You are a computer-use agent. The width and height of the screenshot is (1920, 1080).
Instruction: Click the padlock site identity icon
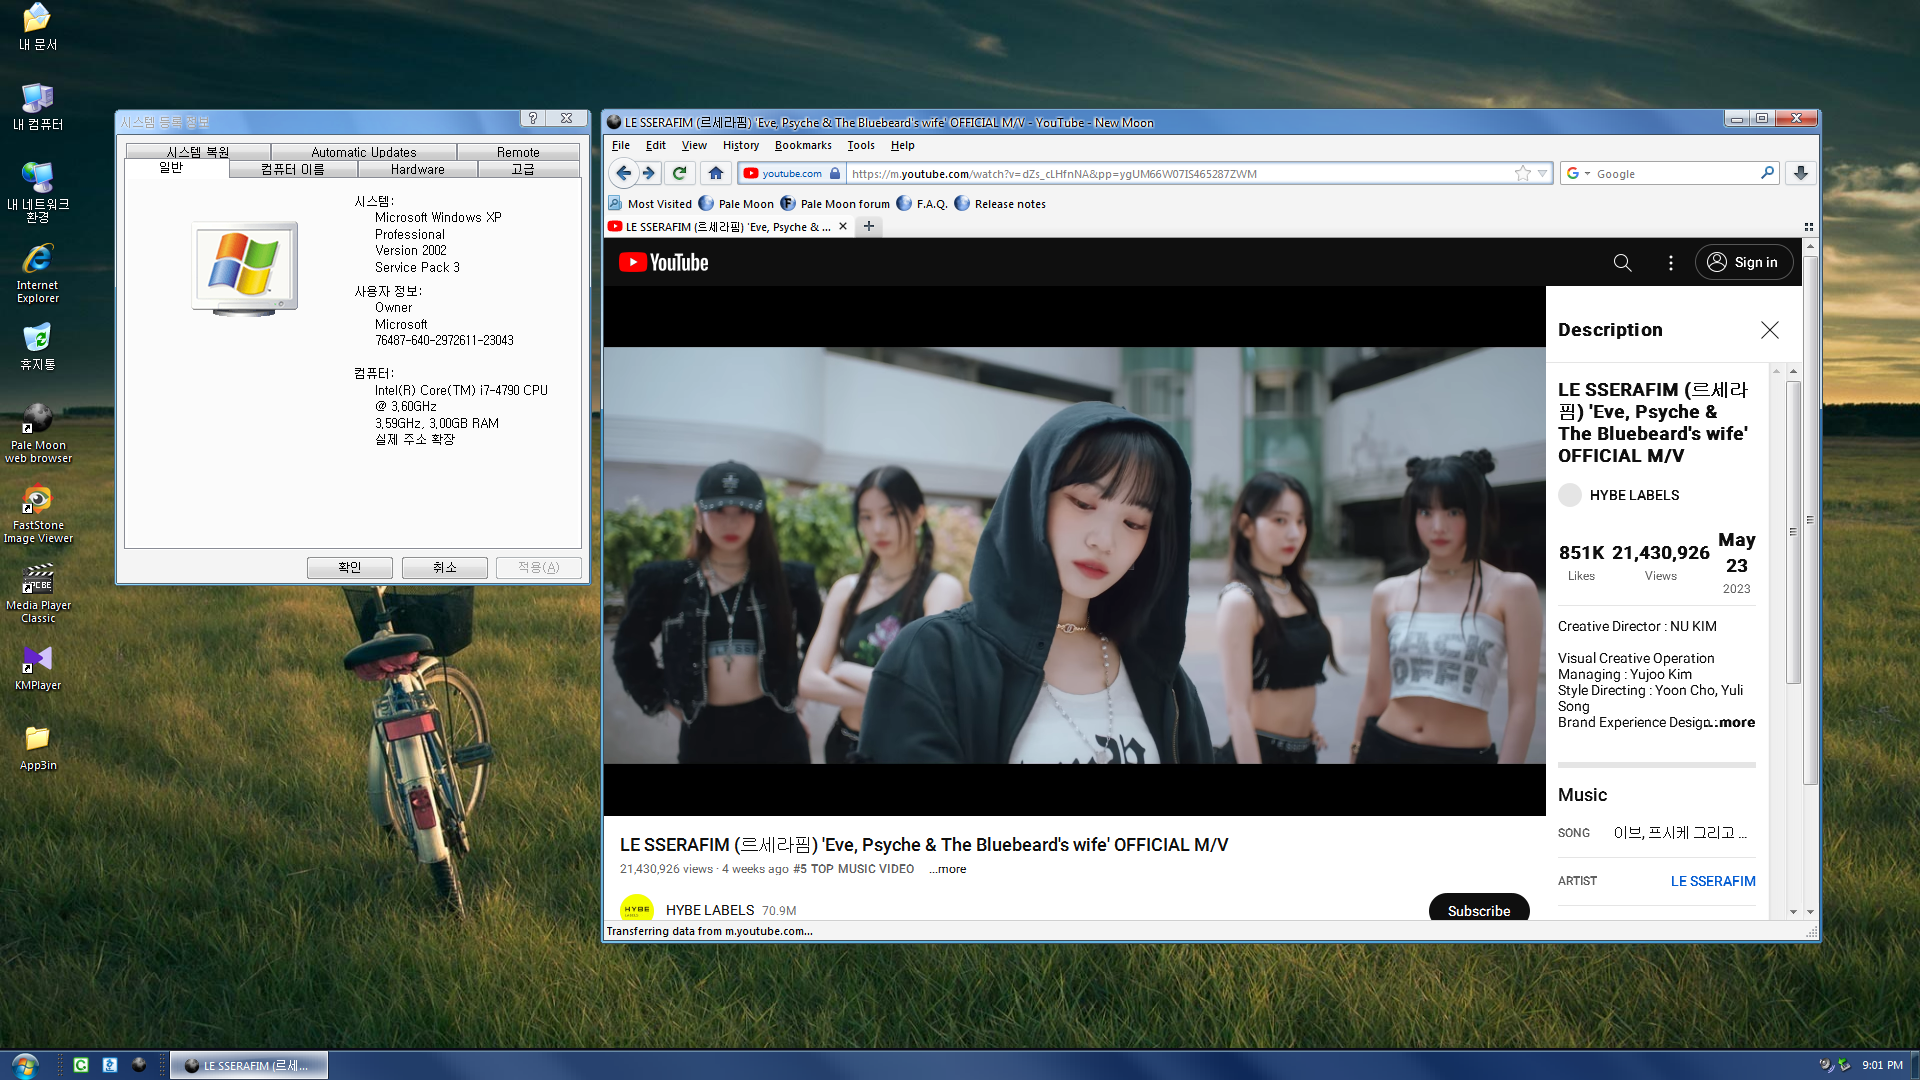835,173
